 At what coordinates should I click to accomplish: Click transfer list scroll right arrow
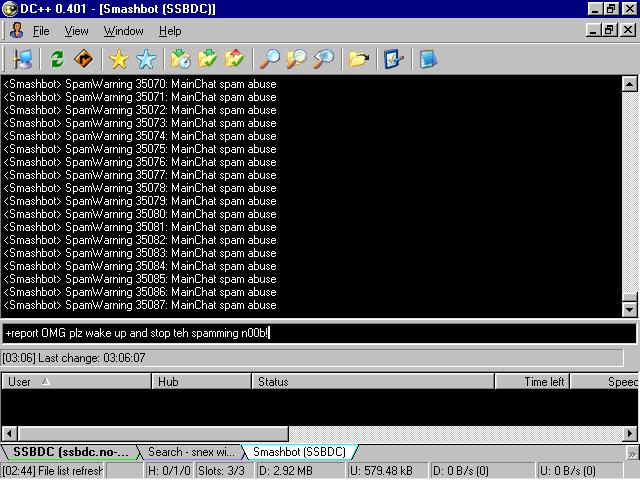(x=630, y=433)
